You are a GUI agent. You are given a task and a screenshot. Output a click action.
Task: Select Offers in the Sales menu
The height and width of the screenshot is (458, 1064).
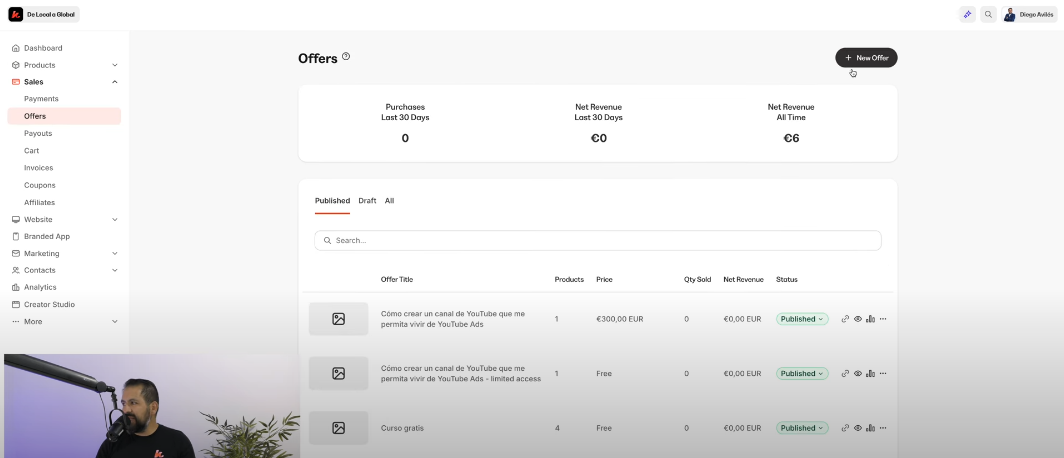point(64,116)
